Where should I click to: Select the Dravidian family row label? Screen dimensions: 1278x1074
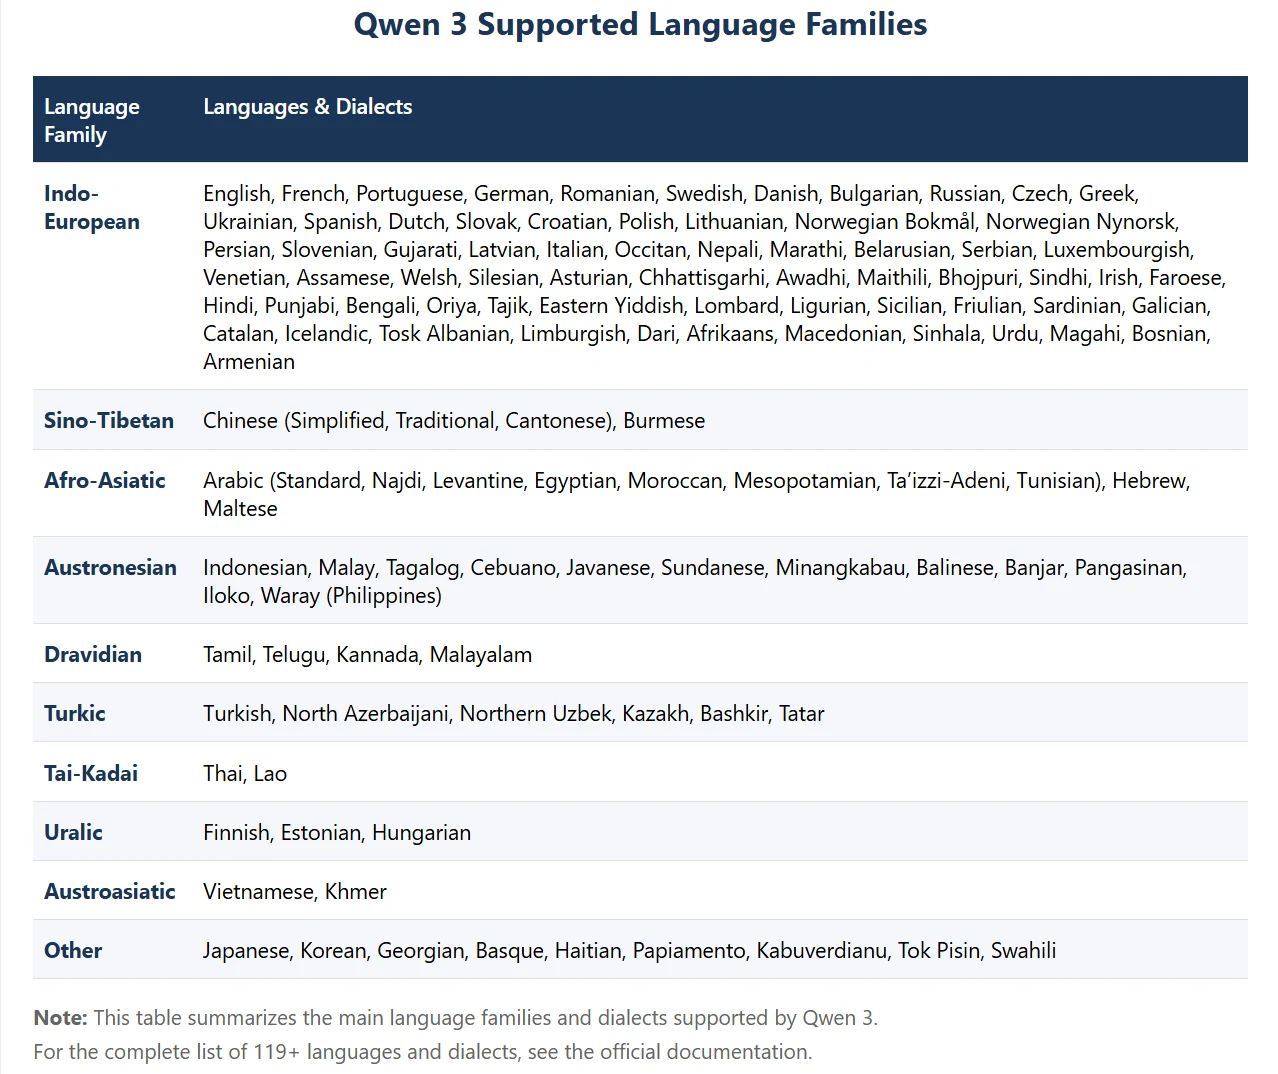tap(93, 654)
